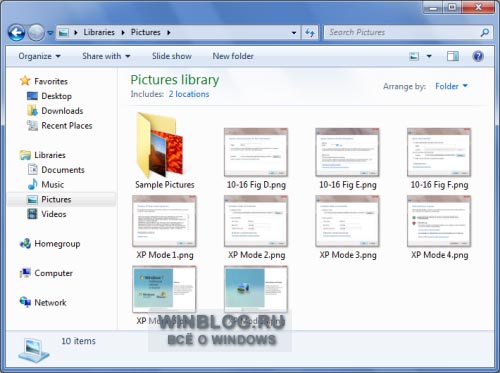Select Favorites in the navigation pane

pyautogui.click(x=51, y=81)
